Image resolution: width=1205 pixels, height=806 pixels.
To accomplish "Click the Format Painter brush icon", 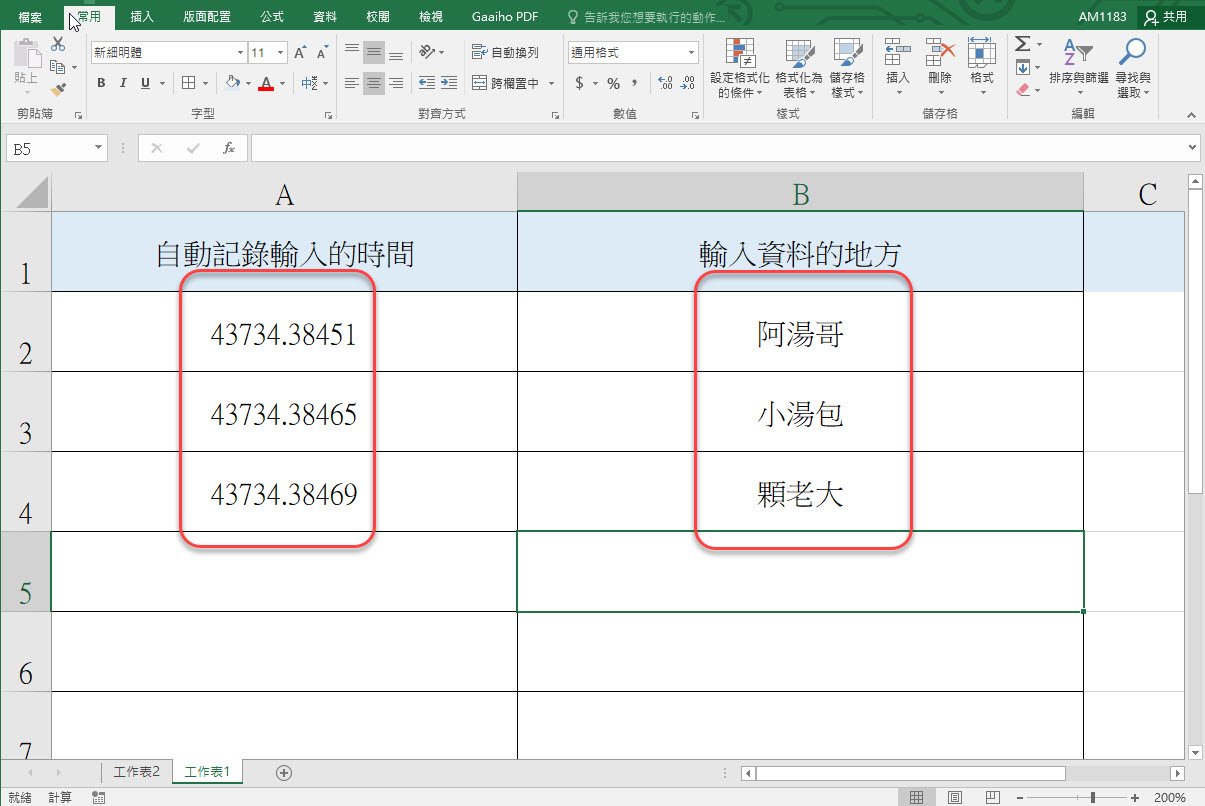I will [x=58, y=89].
